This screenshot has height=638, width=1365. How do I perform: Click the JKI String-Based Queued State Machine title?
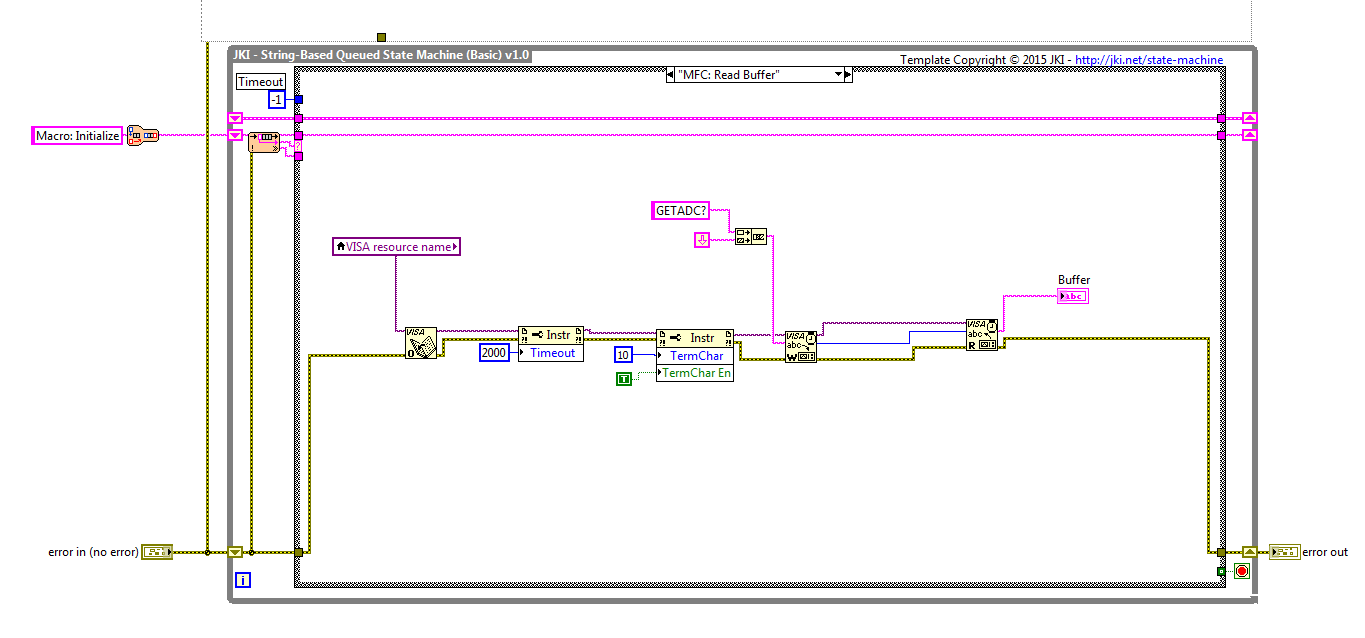pos(381,55)
